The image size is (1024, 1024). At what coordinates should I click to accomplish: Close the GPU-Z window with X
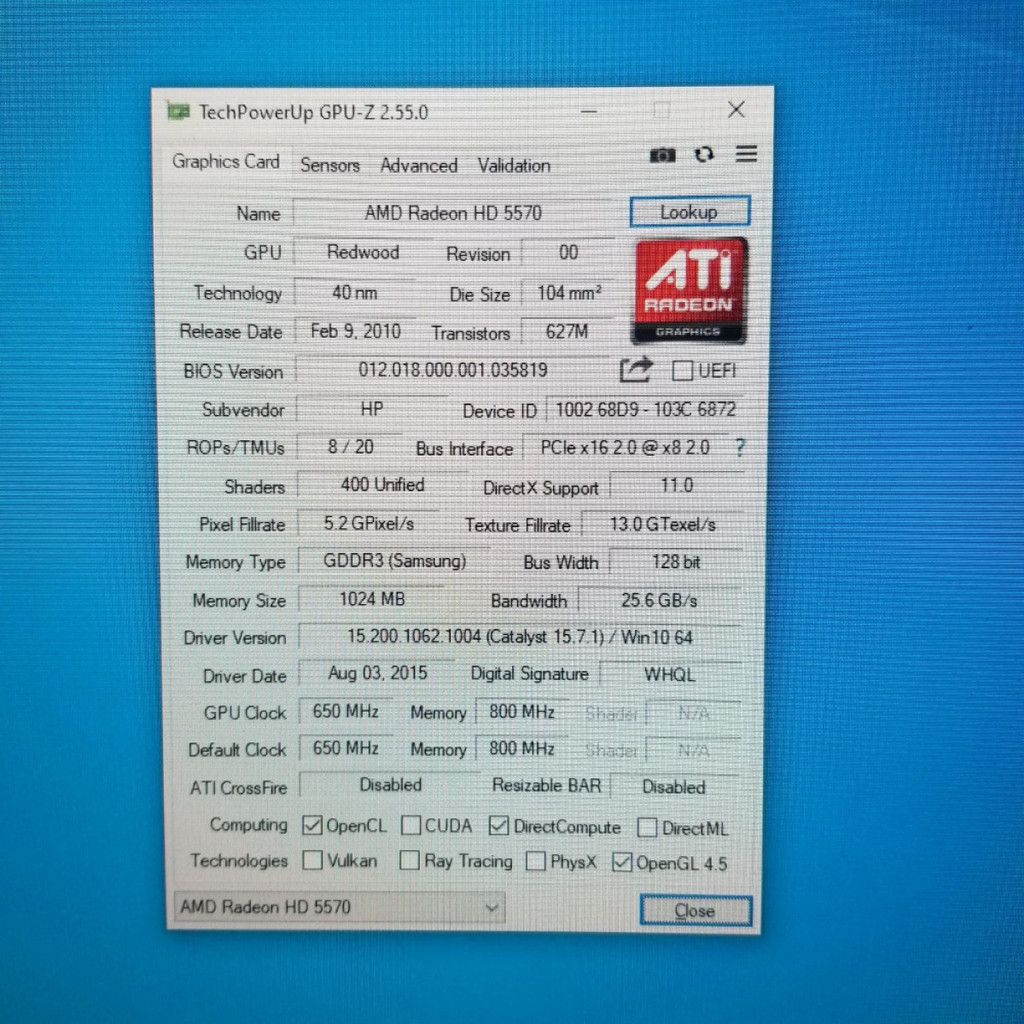pyautogui.click(x=736, y=110)
